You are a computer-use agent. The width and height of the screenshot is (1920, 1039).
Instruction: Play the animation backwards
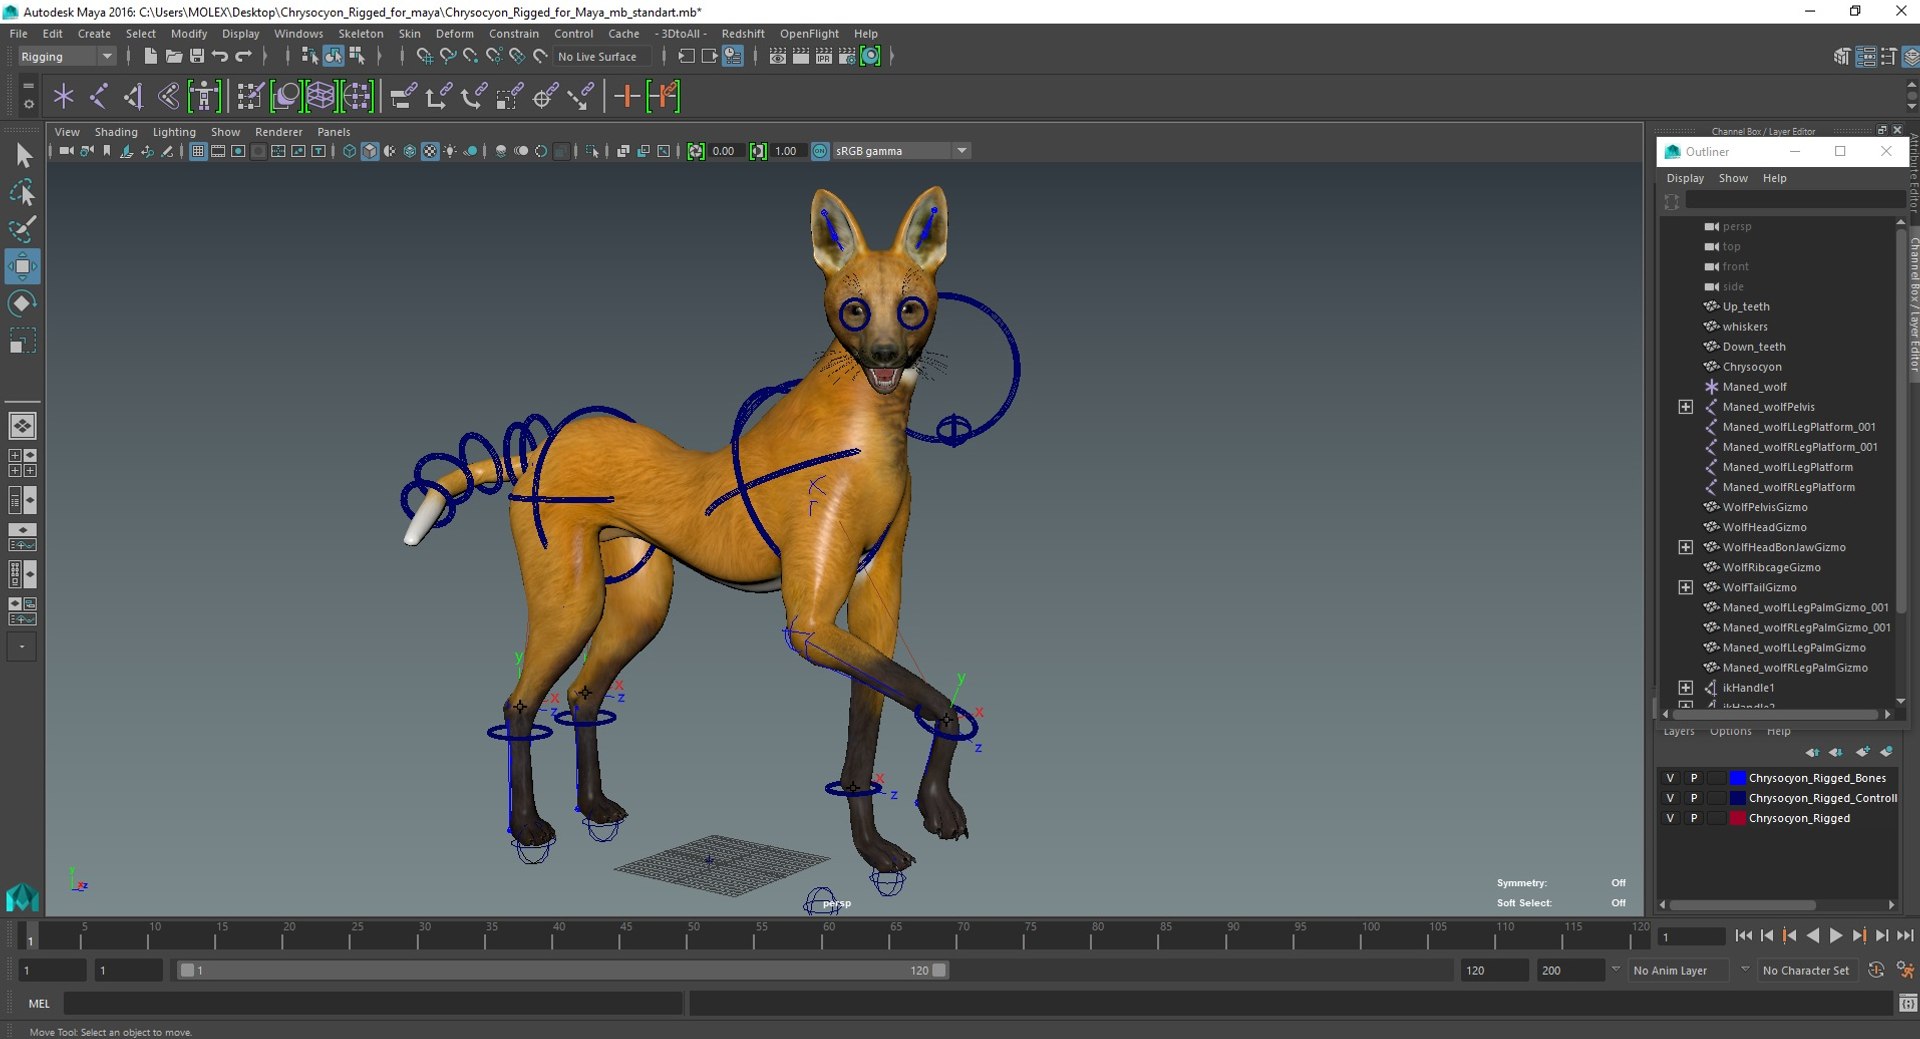click(x=1813, y=936)
